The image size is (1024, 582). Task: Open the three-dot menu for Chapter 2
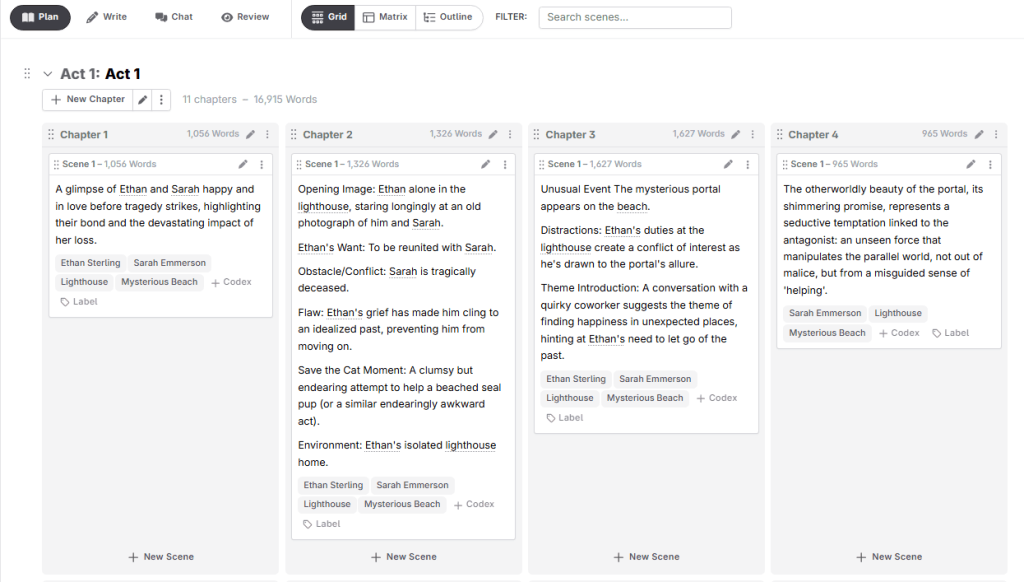coord(510,134)
